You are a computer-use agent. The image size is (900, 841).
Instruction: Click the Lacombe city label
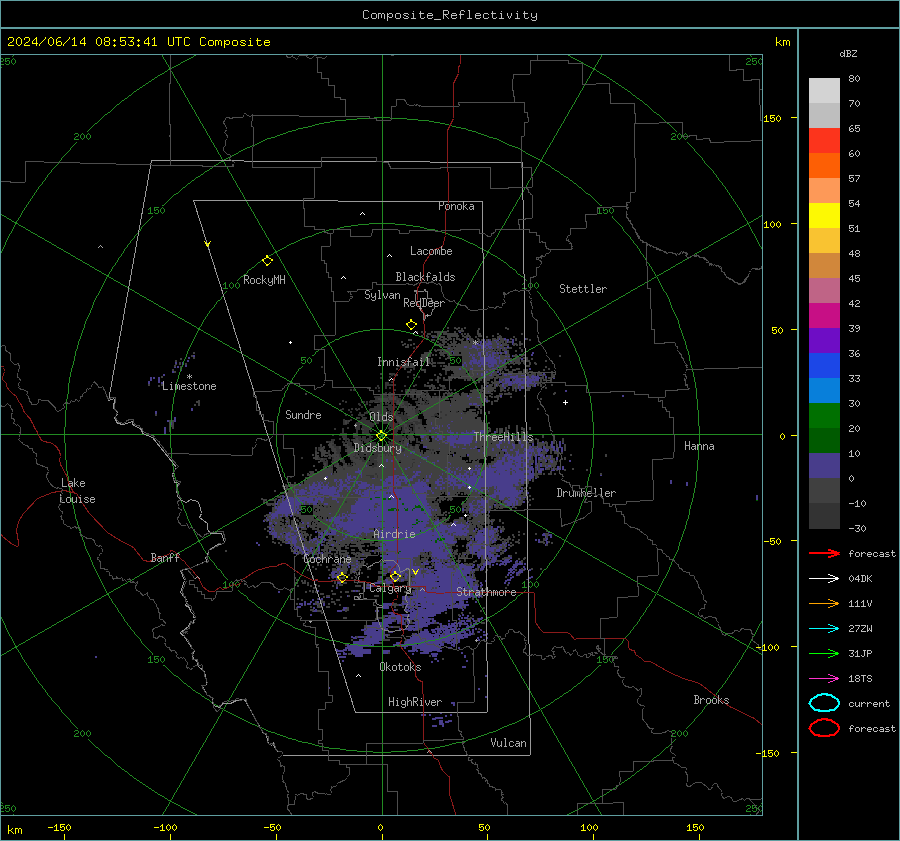click(431, 251)
